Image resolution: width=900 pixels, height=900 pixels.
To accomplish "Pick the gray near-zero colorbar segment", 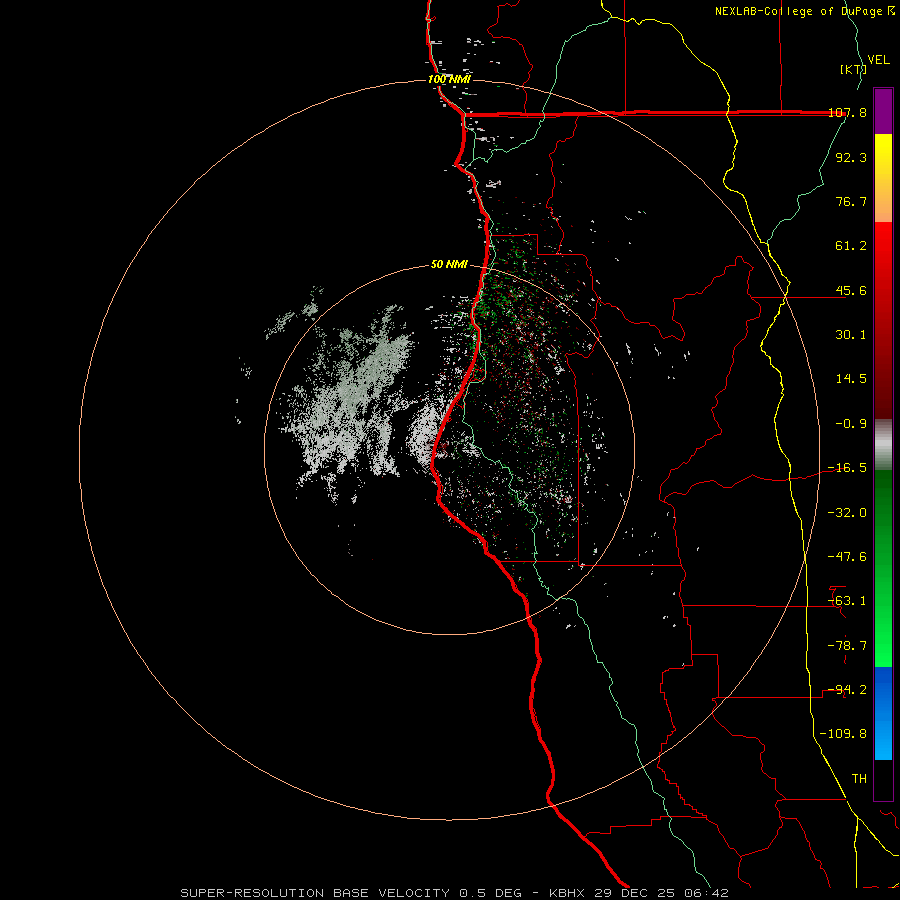I will coord(883,445).
